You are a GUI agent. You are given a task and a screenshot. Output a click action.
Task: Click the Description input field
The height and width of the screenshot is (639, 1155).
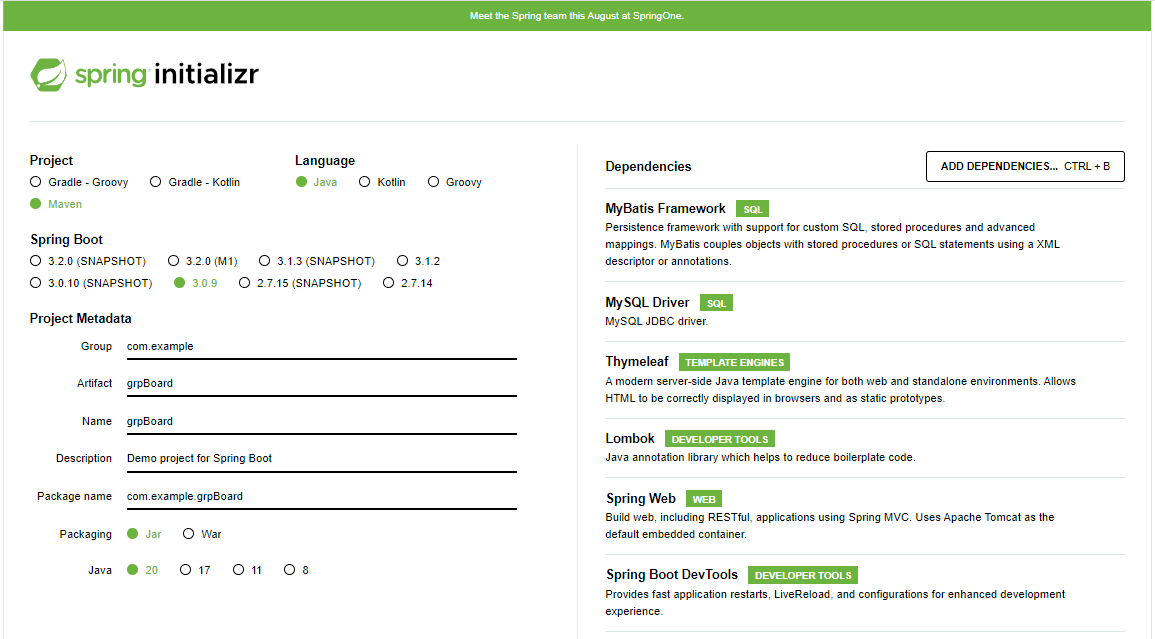(x=321, y=458)
